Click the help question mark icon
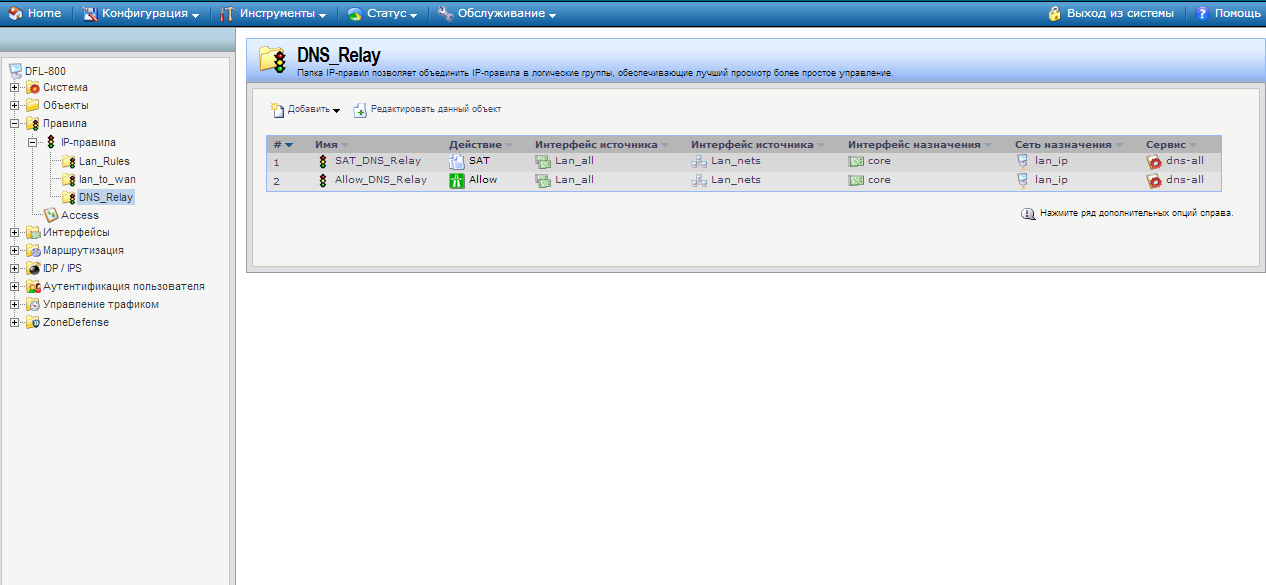 [1203, 13]
